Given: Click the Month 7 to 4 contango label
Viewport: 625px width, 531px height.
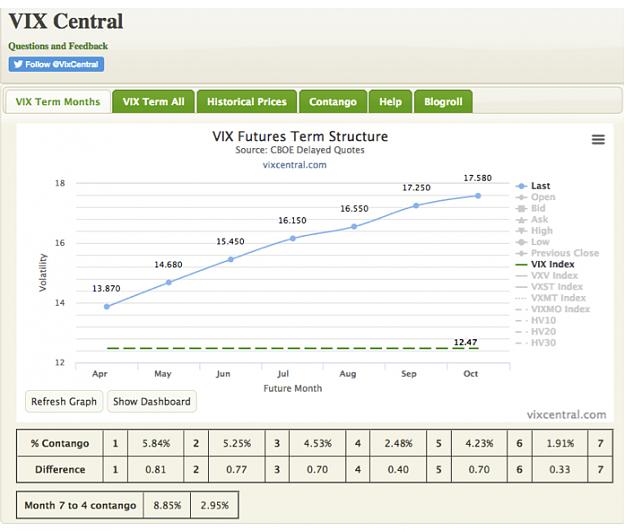Looking at the screenshot, I should point(80,505).
